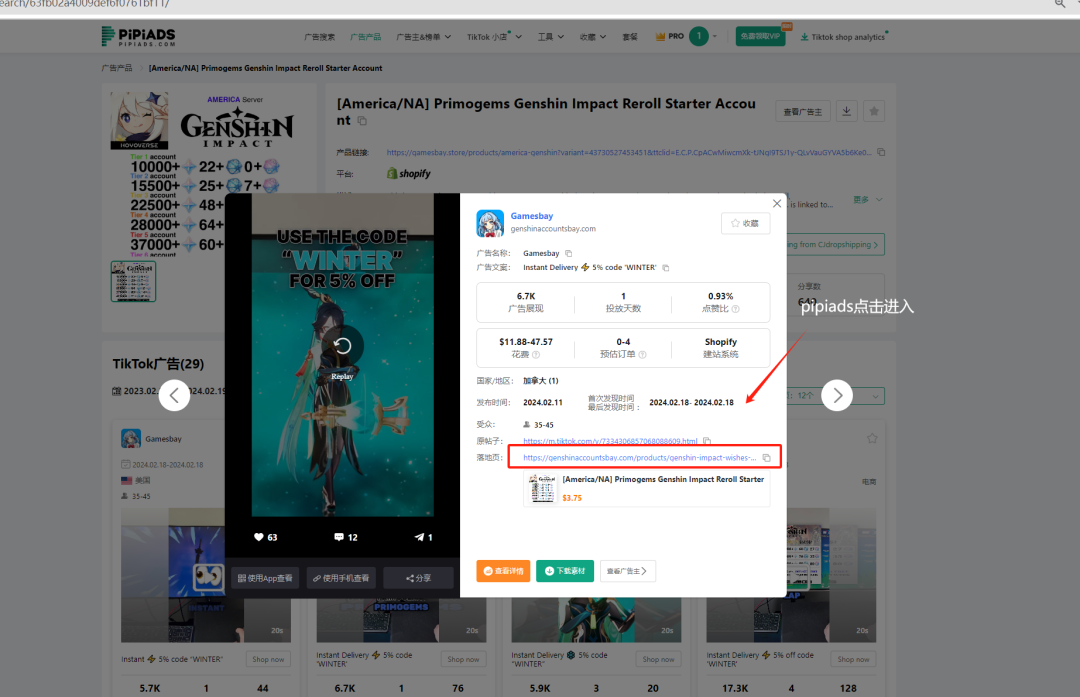
Task: Click the 免费领取VIP button
Action: pos(760,37)
